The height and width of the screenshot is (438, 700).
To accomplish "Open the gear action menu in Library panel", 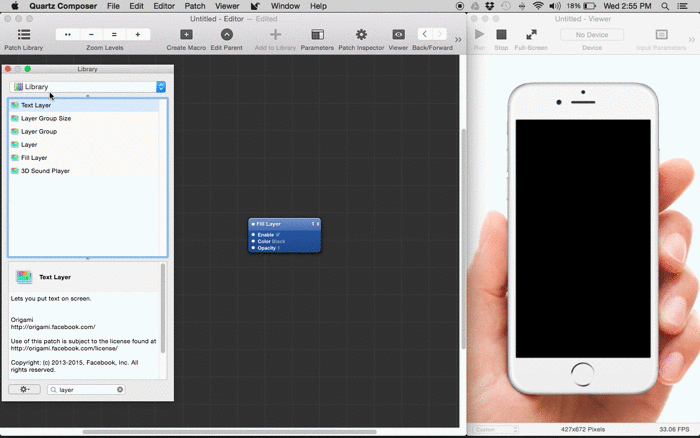I will [24, 389].
